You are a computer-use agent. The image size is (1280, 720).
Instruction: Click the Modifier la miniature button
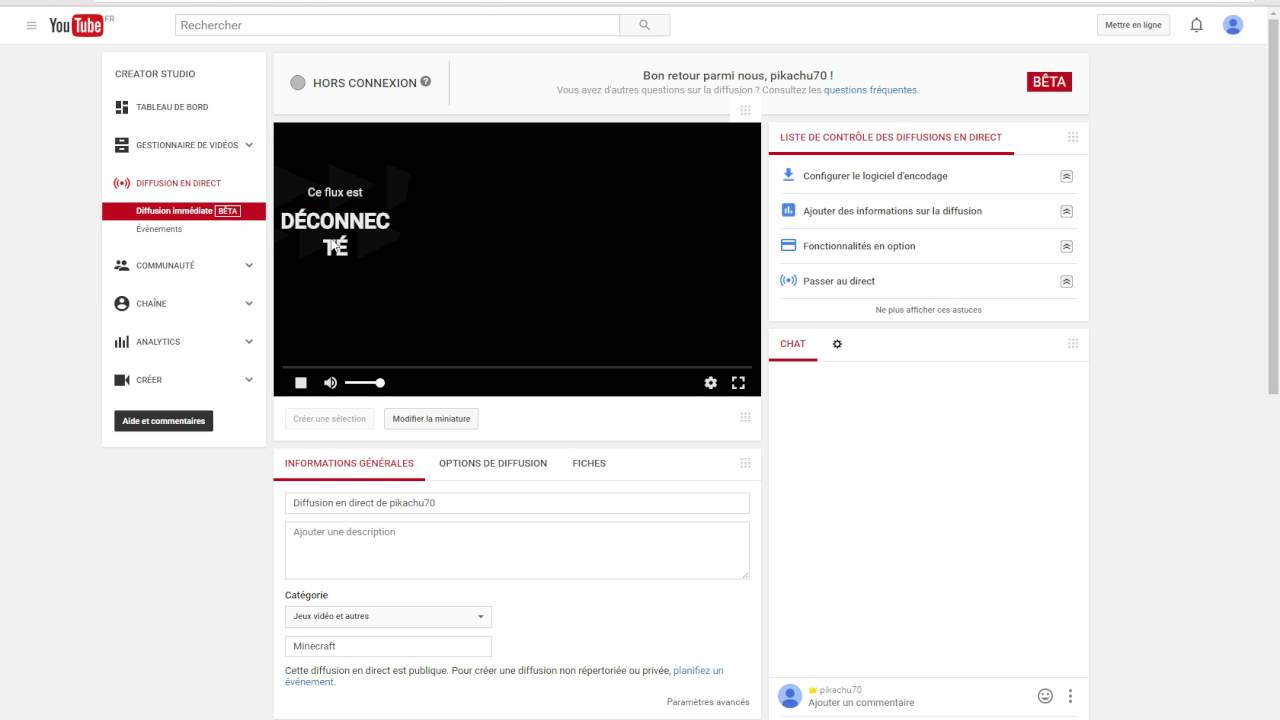click(431, 419)
